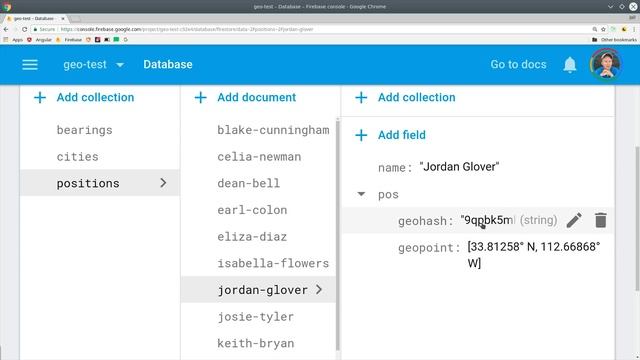Click the geohash value "9qpbk5m"
Screen dimensions: 640x360
point(488,220)
